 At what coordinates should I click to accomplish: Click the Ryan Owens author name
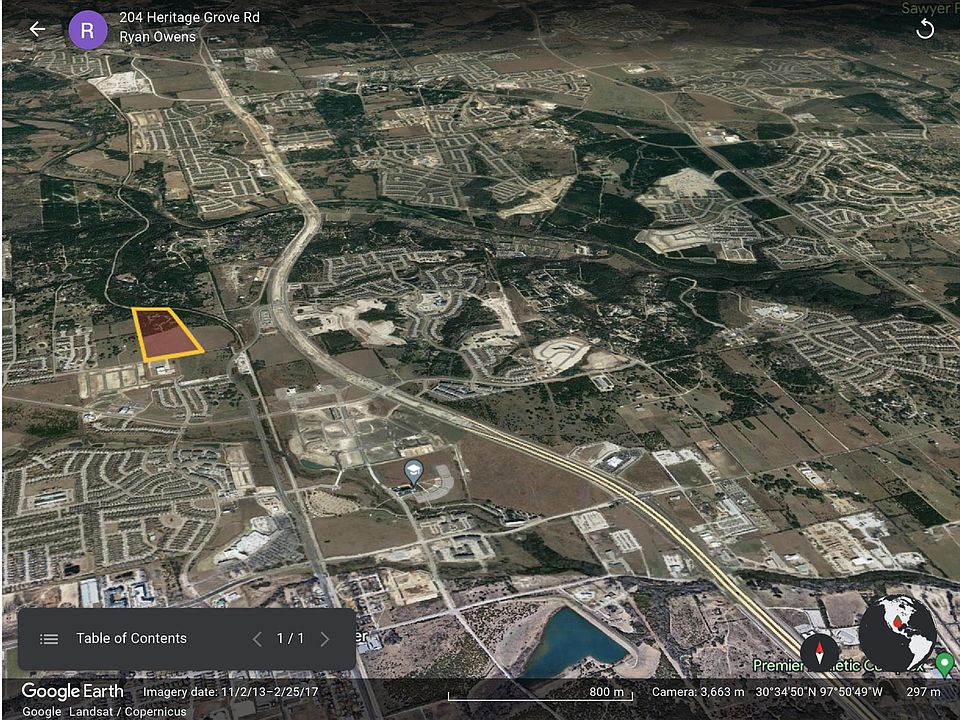pyautogui.click(x=157, y=37)
